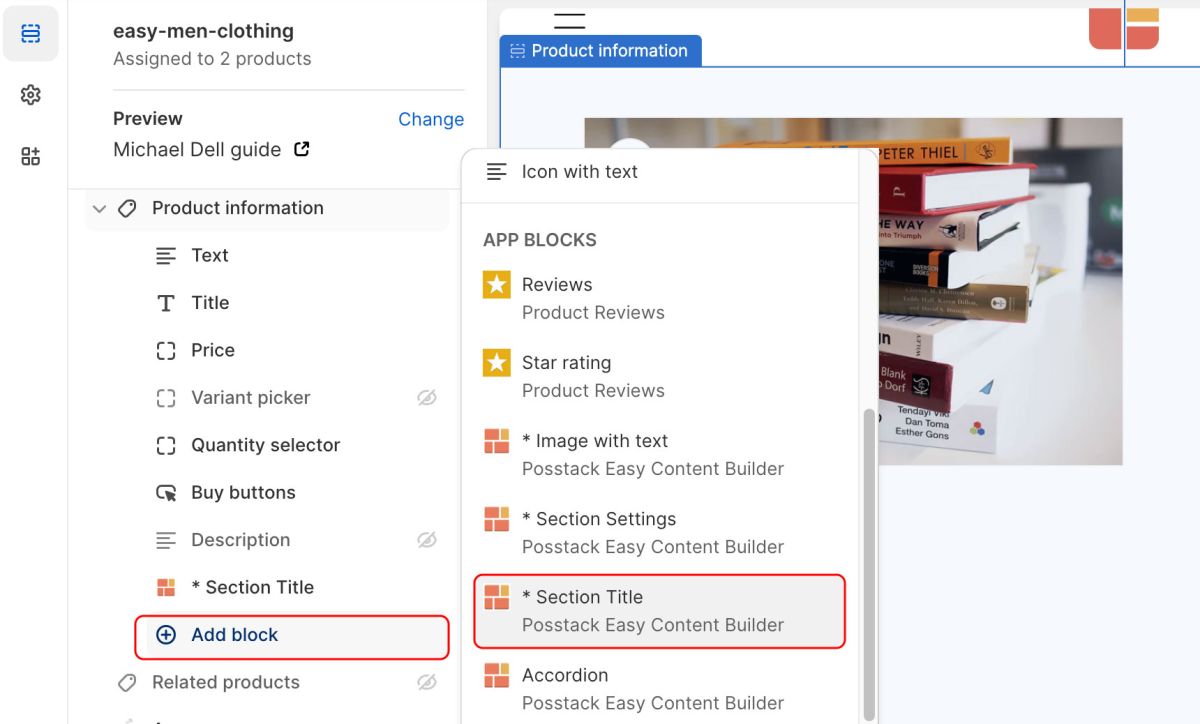Click the Accordion block icon

pyautogui.click(x=496, y=675)
